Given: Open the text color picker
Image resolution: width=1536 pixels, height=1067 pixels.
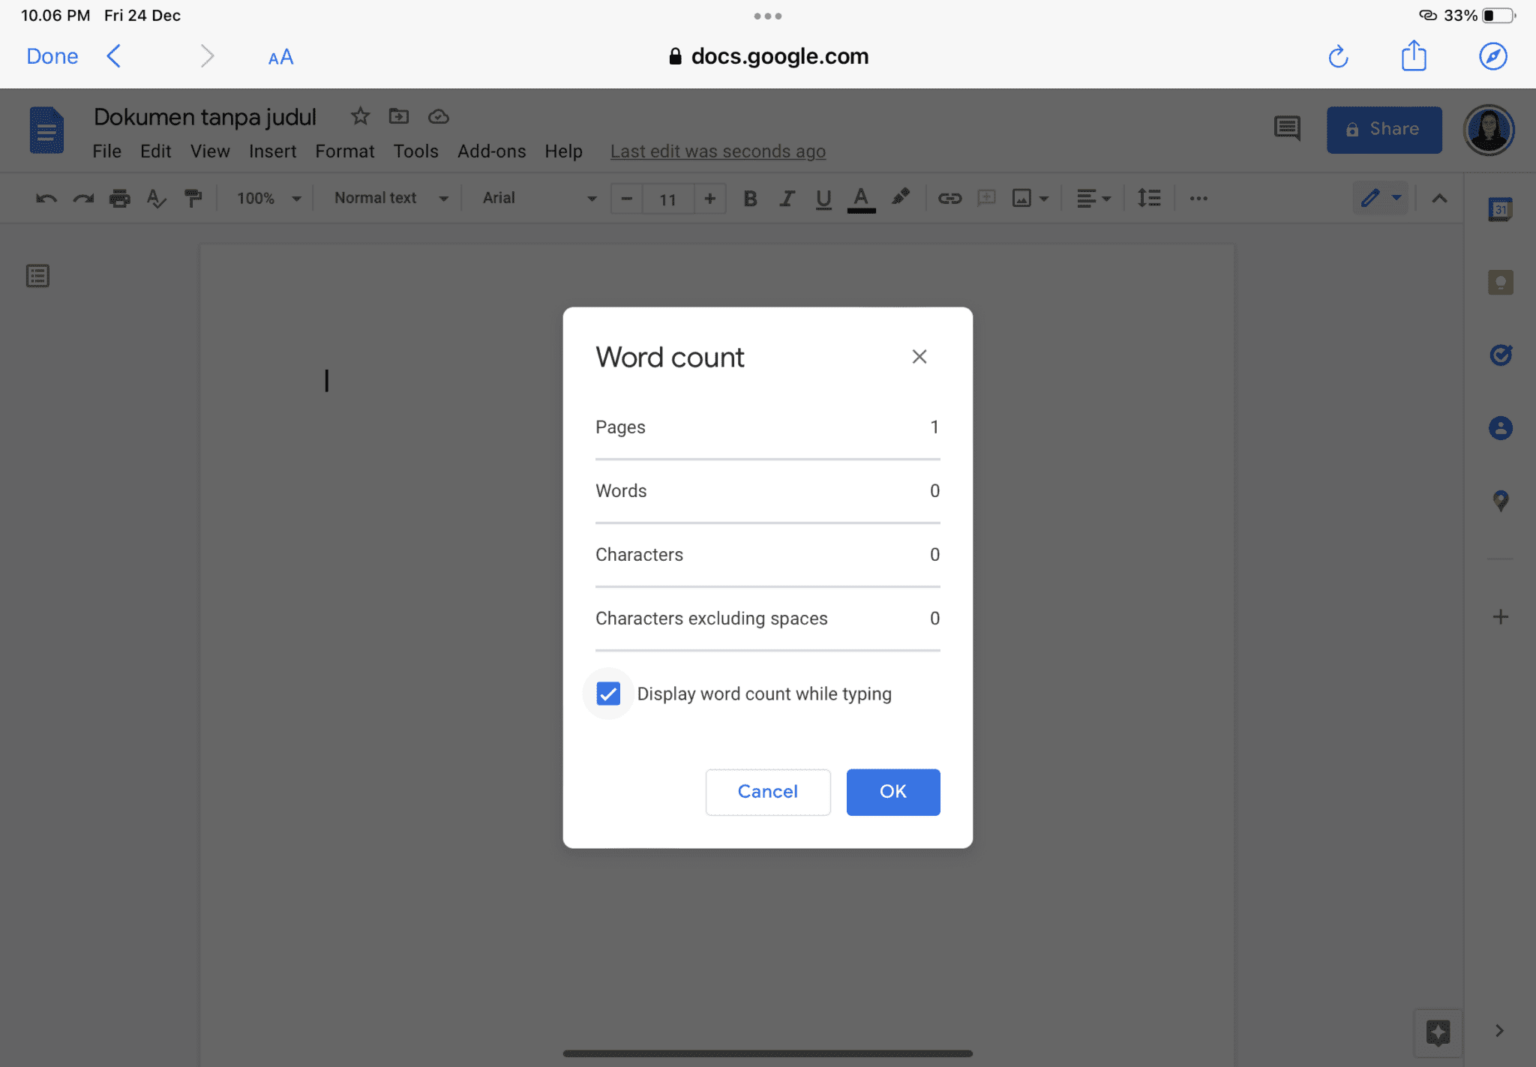Looking at the screenshot, I should 861,198.
